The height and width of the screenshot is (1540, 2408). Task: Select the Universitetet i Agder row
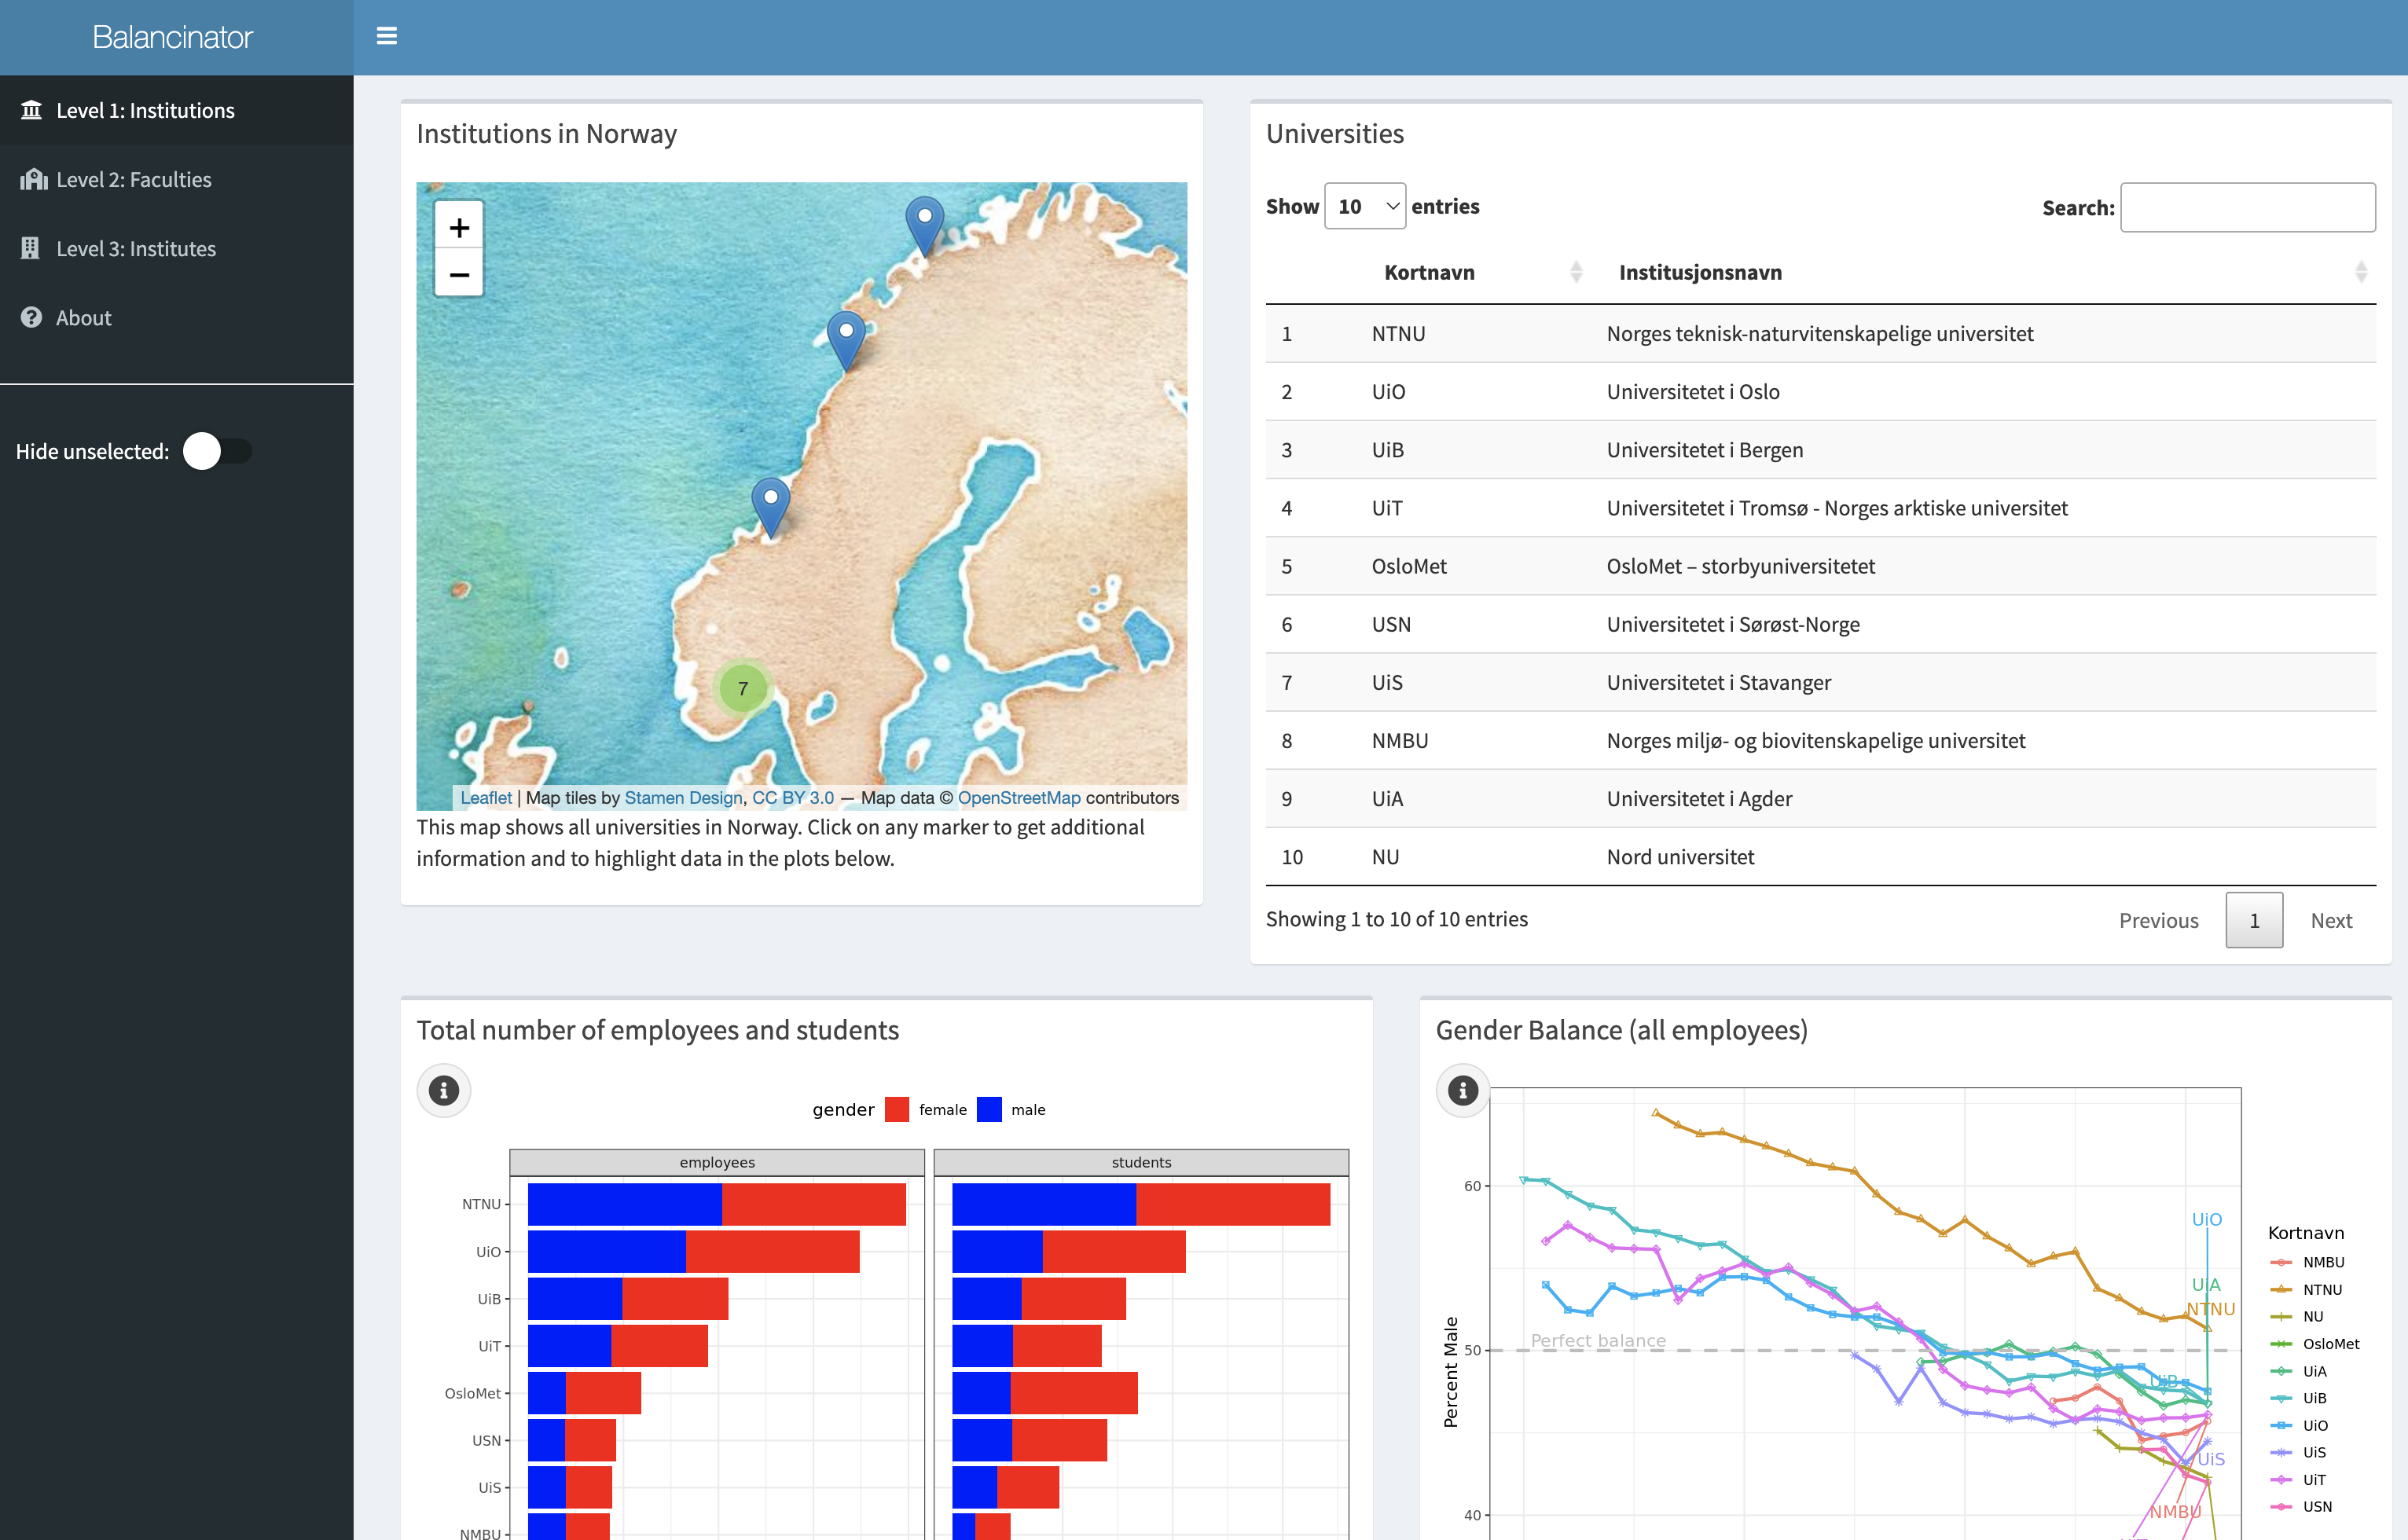pyautogui.click(x=1820, y=798)
